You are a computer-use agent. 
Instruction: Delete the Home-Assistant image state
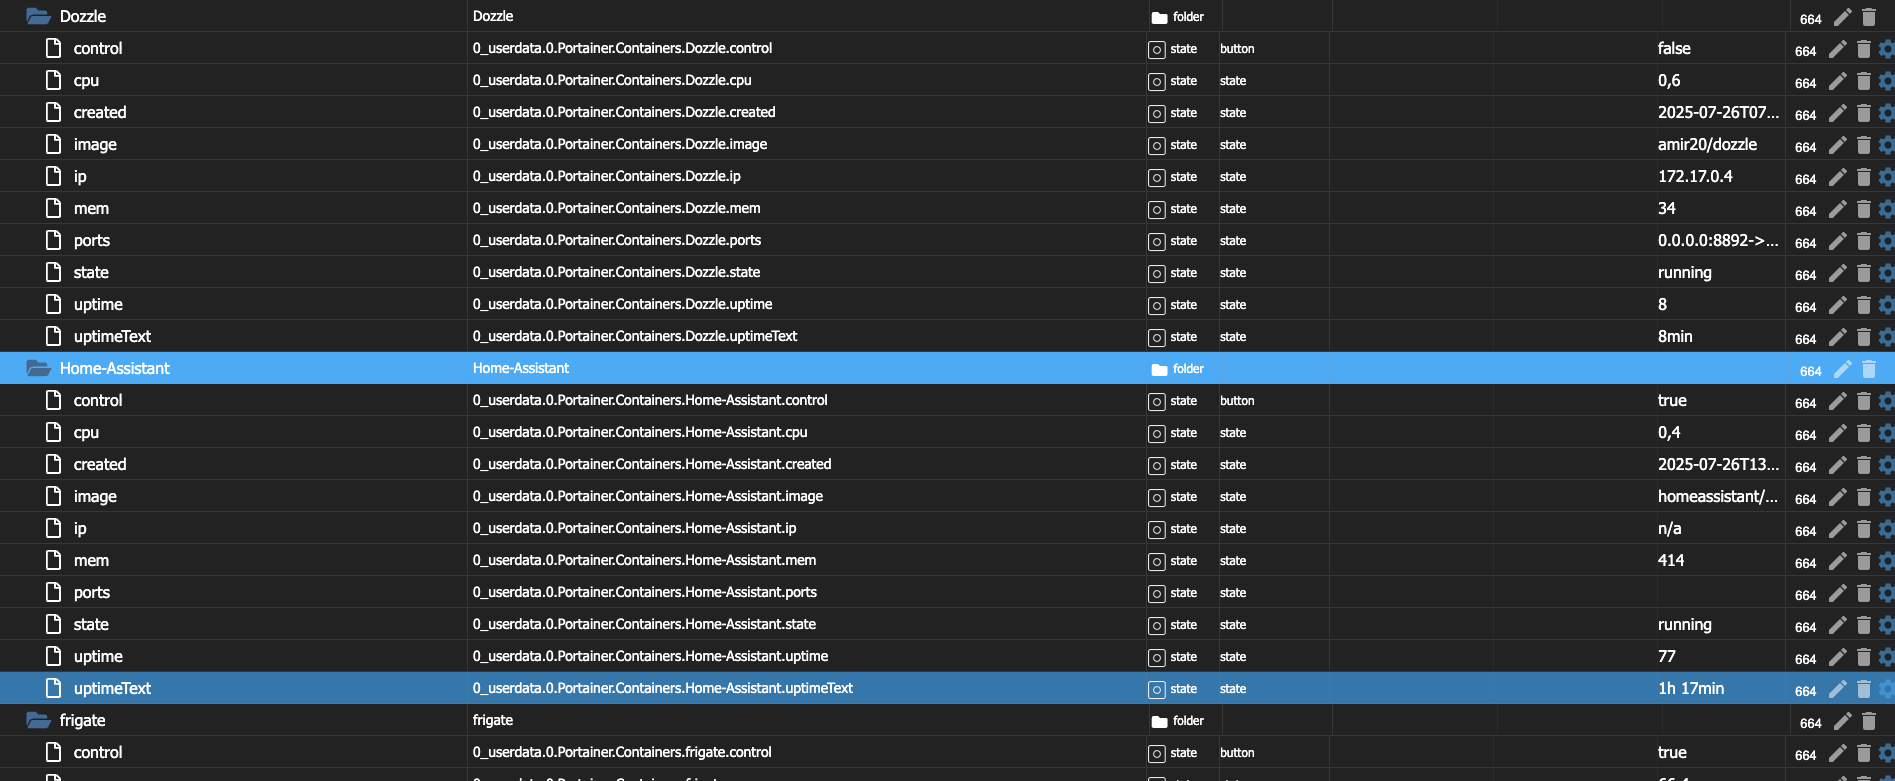(x=1863, y=497)
